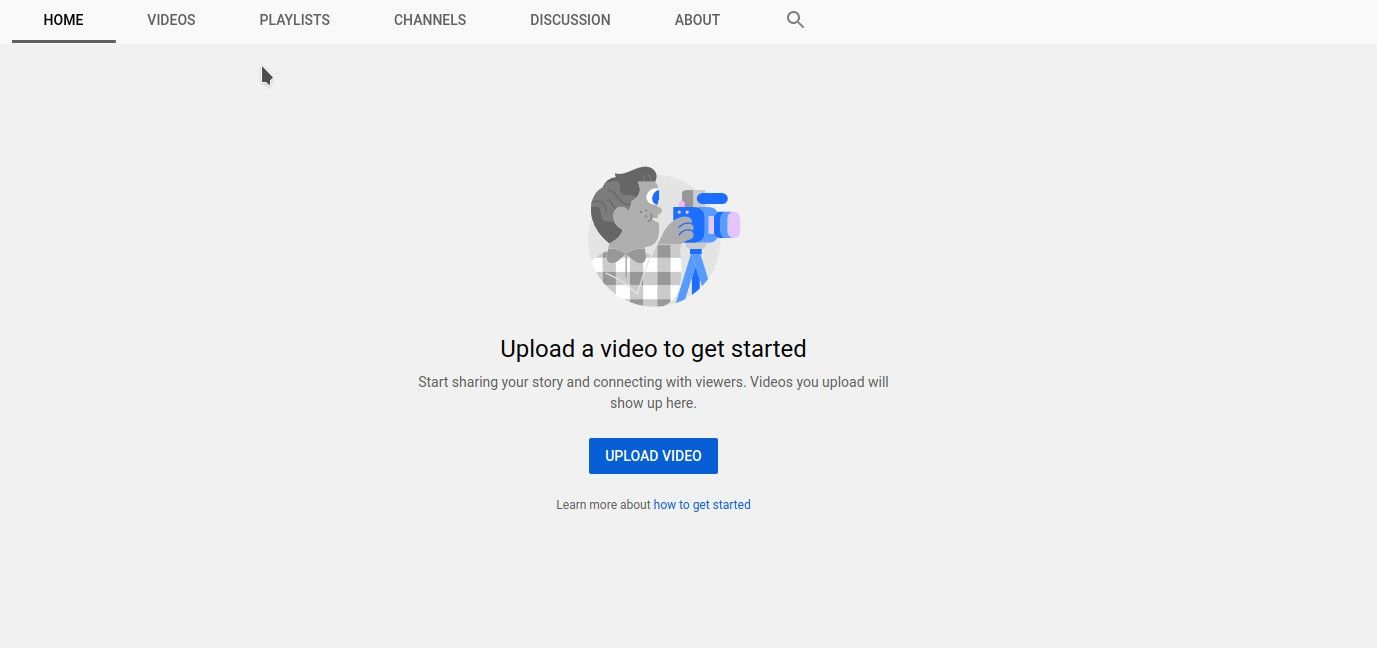View the DISCUSSION tab
The height and width of the screenshot is (648, 1377).
click(570, 20)
